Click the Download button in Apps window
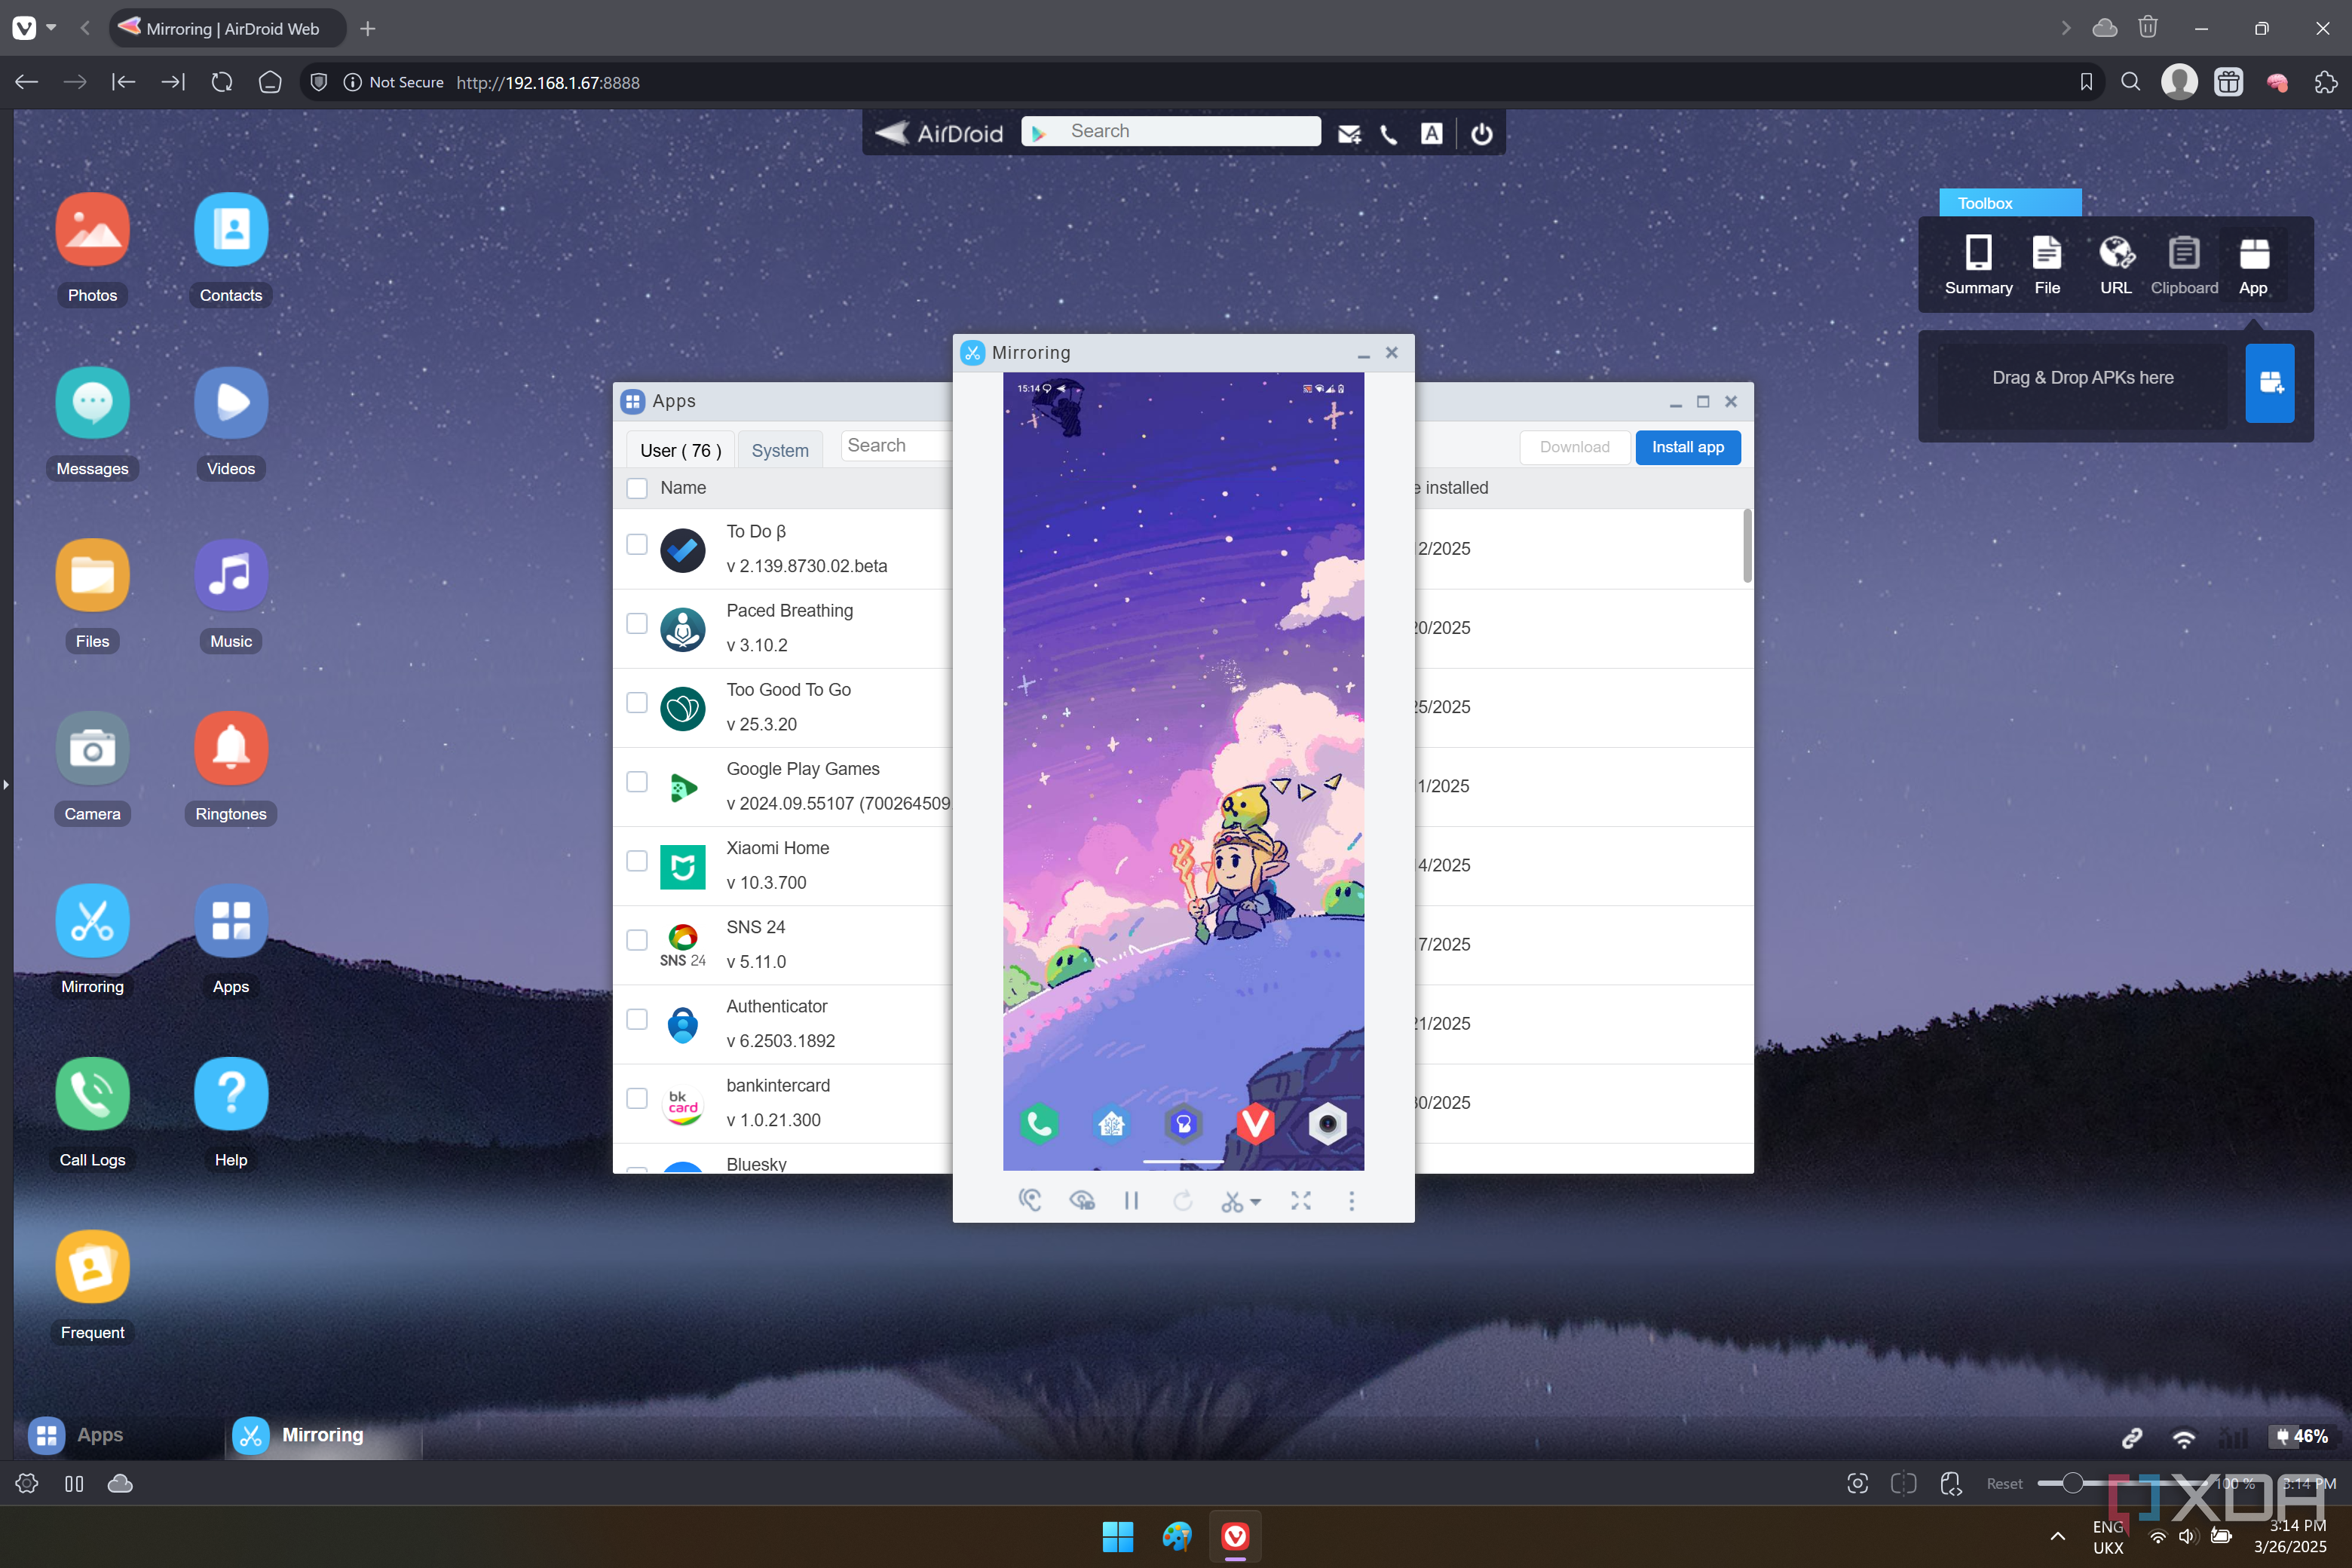Image resolution: width=2352 pixels, height=1568 pixels. 1575,447
